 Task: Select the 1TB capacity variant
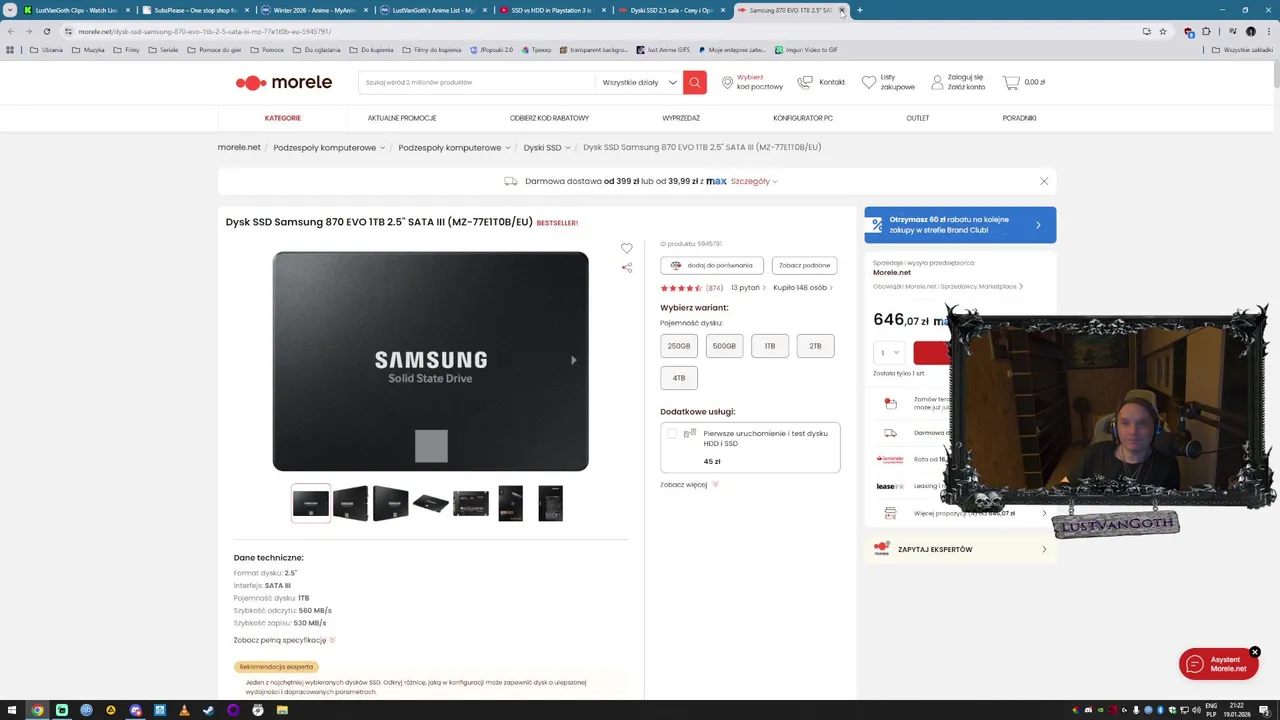(770, 346)
